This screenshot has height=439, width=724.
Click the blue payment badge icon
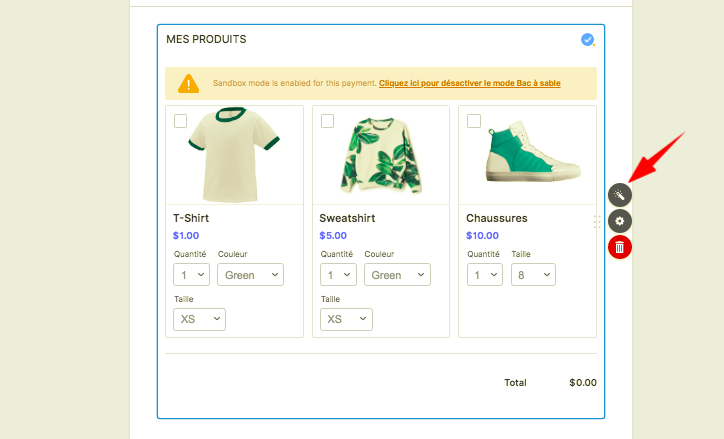point(588,40)
